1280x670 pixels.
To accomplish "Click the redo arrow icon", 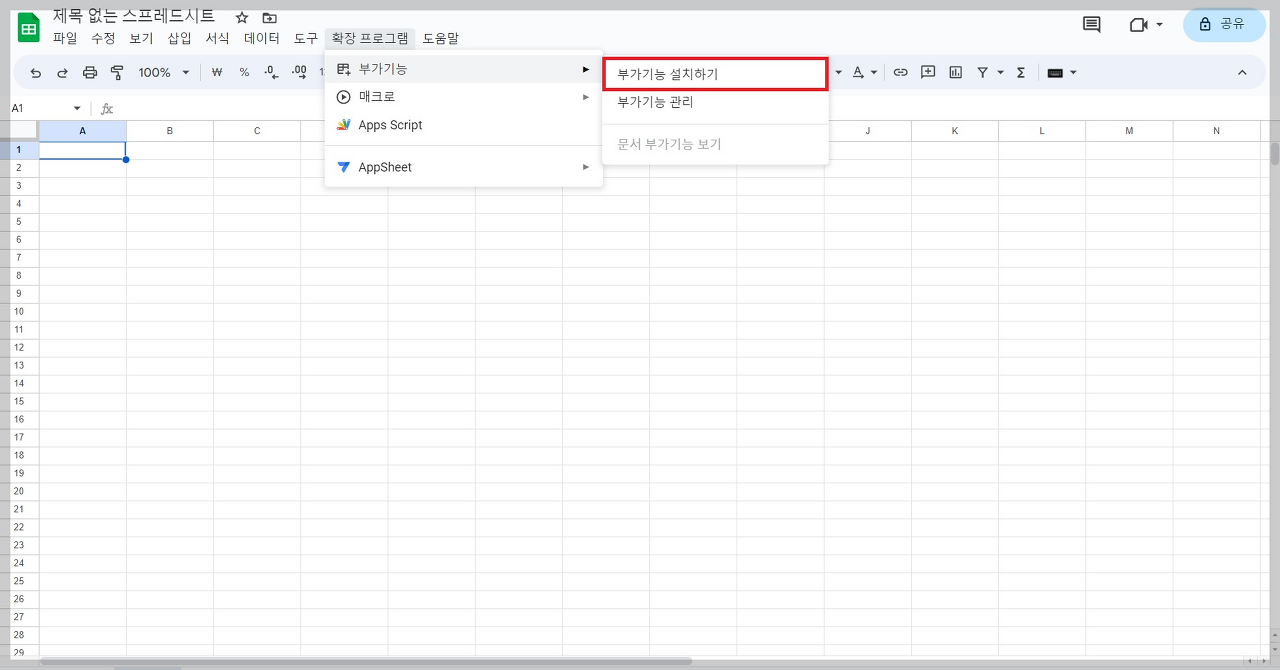I will (62, 73).
